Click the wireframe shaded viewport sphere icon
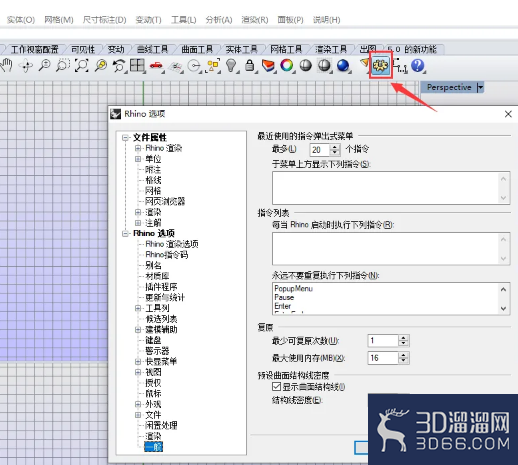The height and width of the screenshot is (465, 518). coord(324,65)
